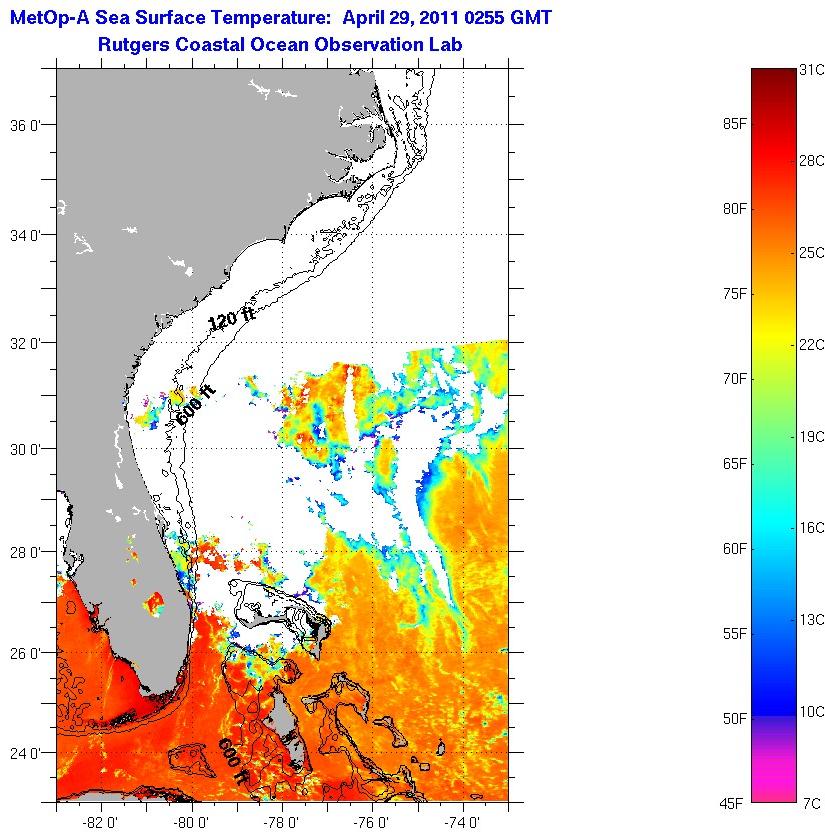Click the 30 0' latitude axis label
Viewport: 825px width, 832px height.
point(25,449)
